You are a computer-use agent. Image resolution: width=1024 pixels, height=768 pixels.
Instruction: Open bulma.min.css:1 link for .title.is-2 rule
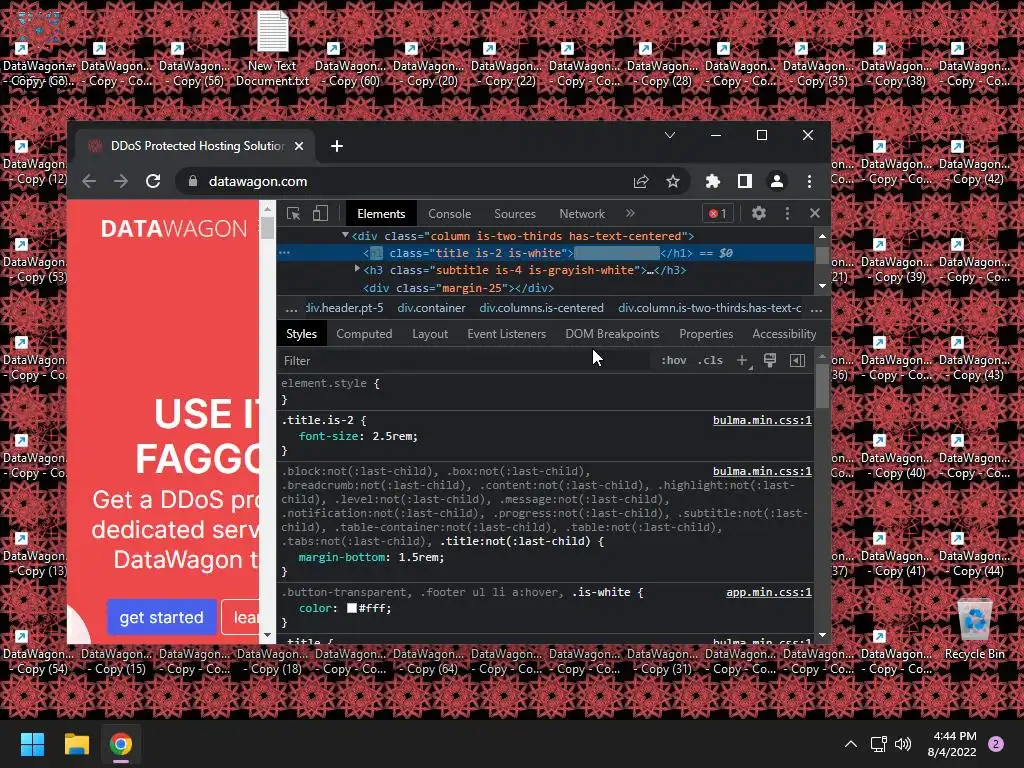pos(762,420)
